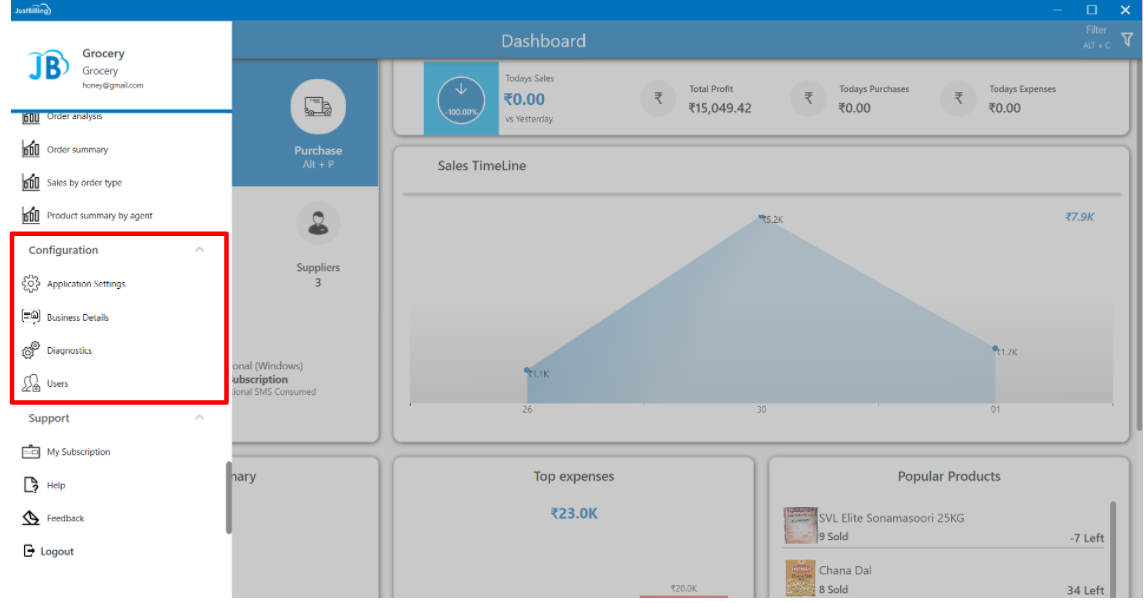Click the My Subscription card icon
This screenshot has width=1144, height=603.
tap(30, 452)
